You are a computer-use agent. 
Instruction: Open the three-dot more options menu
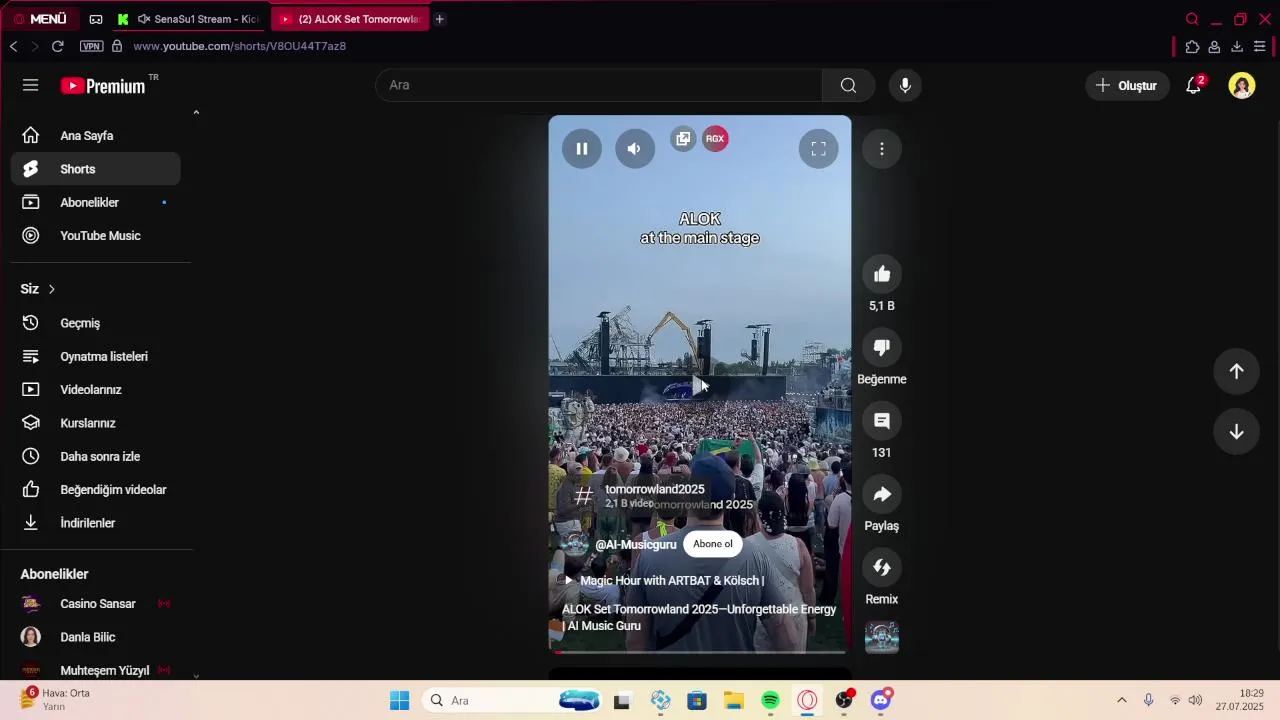881,149
